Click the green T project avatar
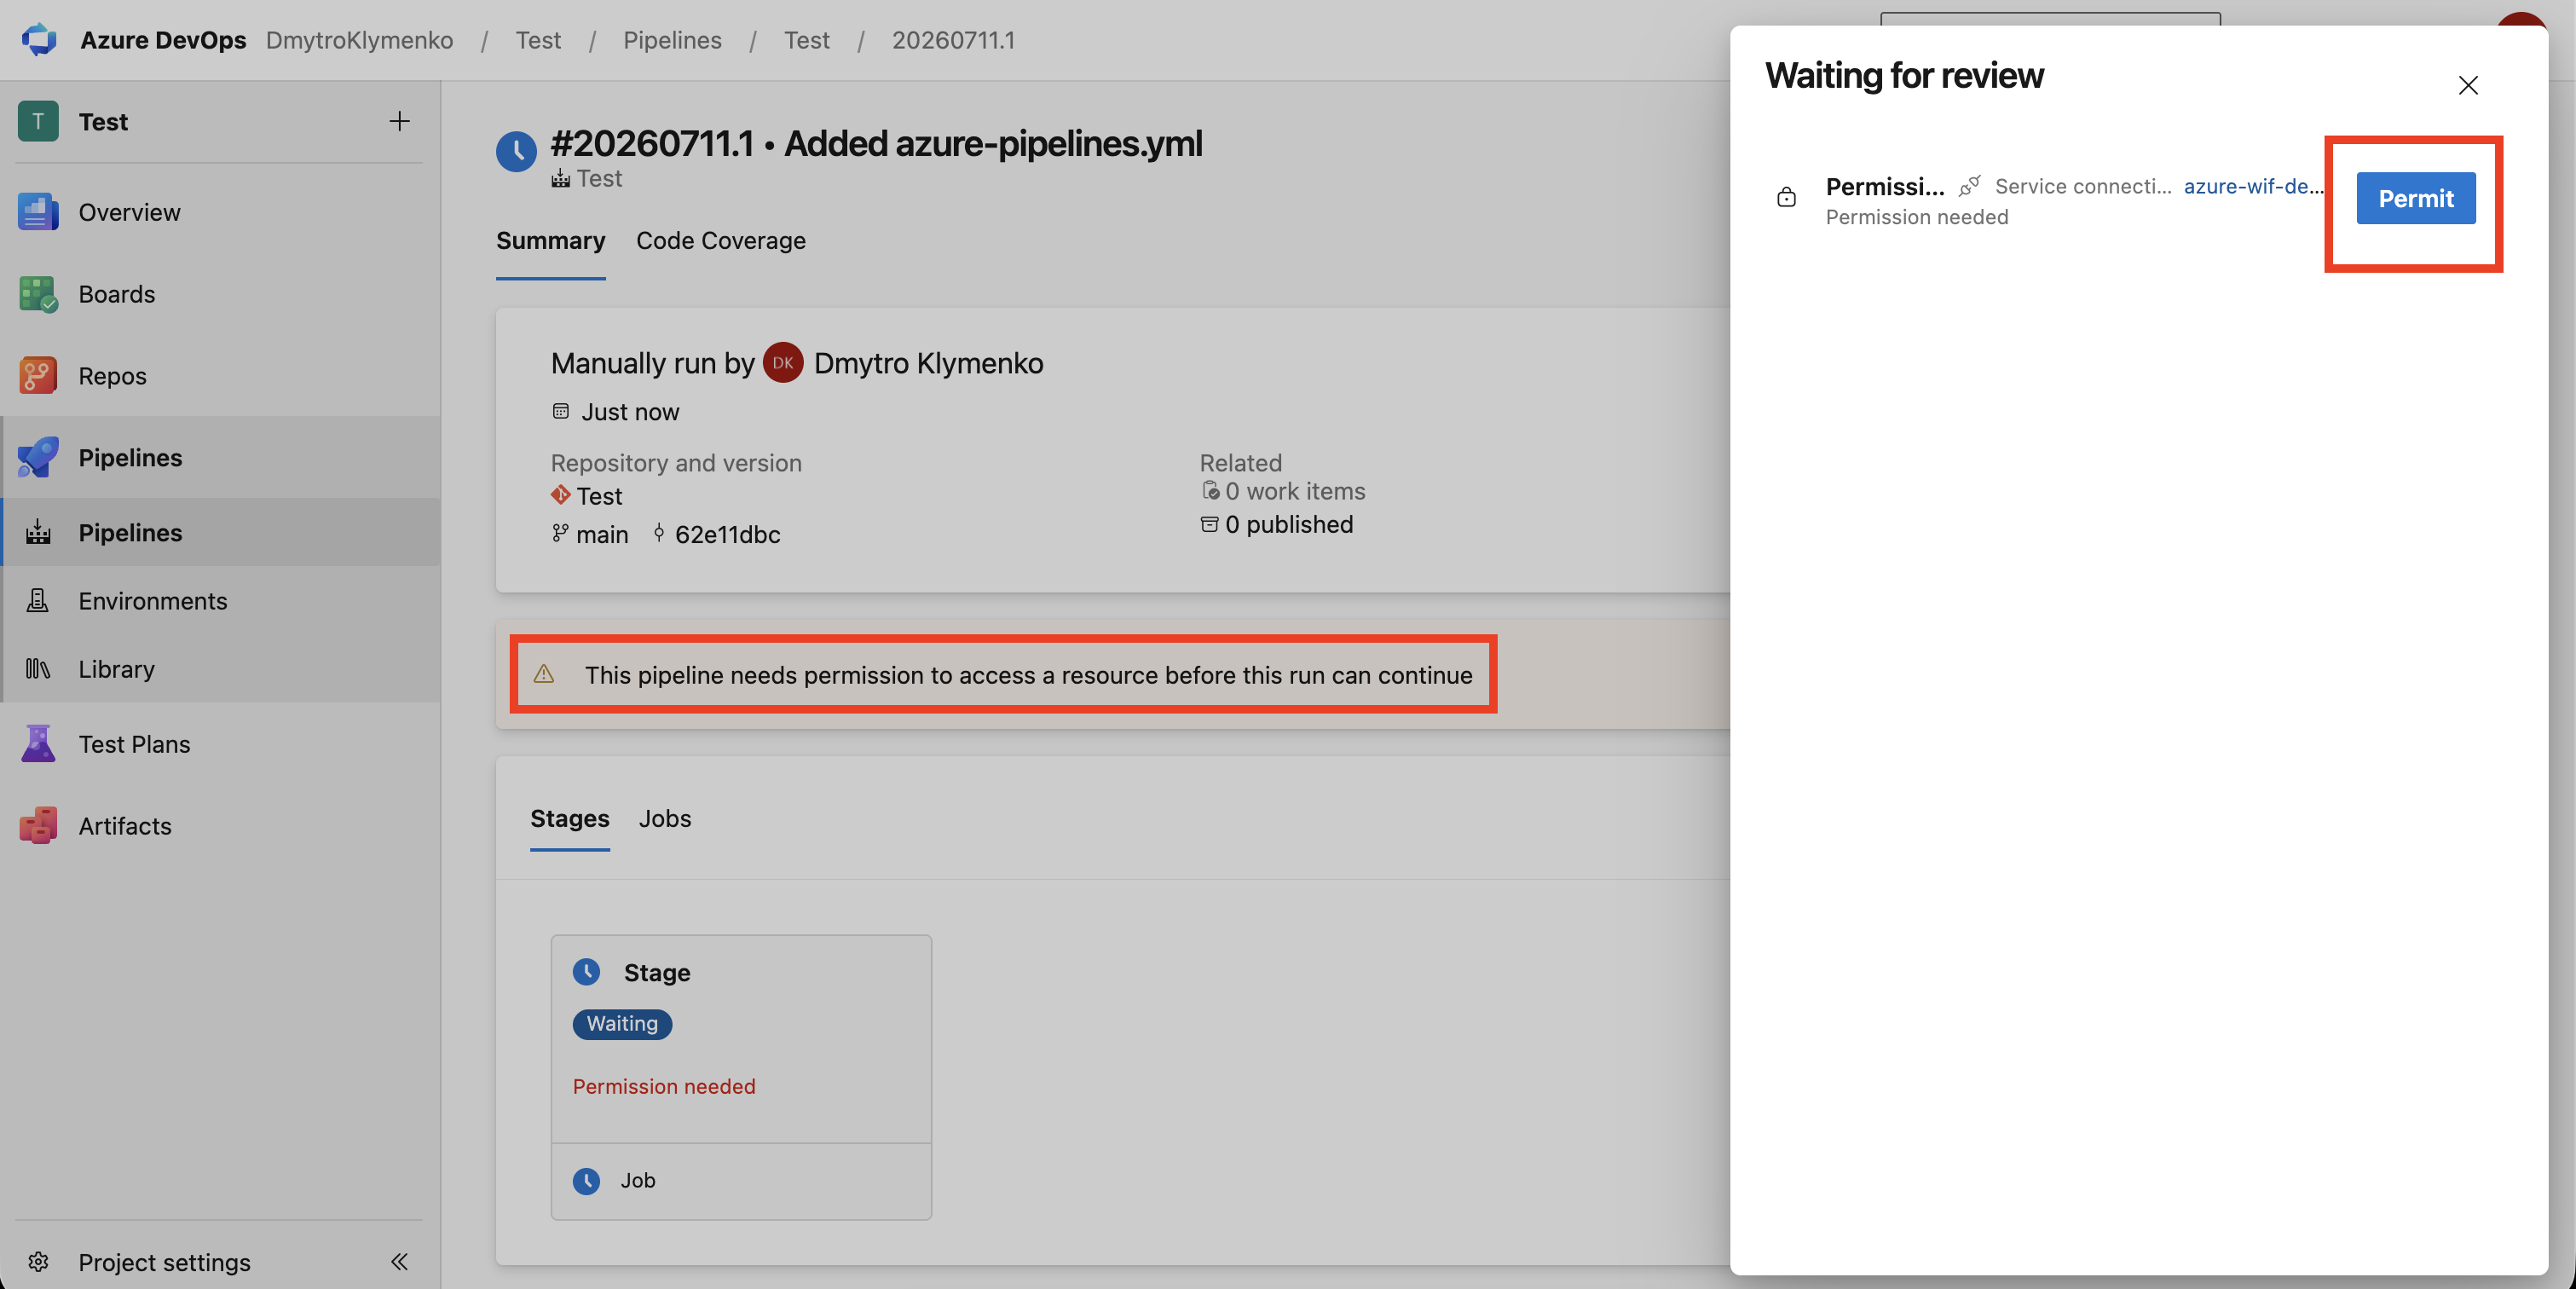This screenshot has height=1289, width=2576. point(38,121)
